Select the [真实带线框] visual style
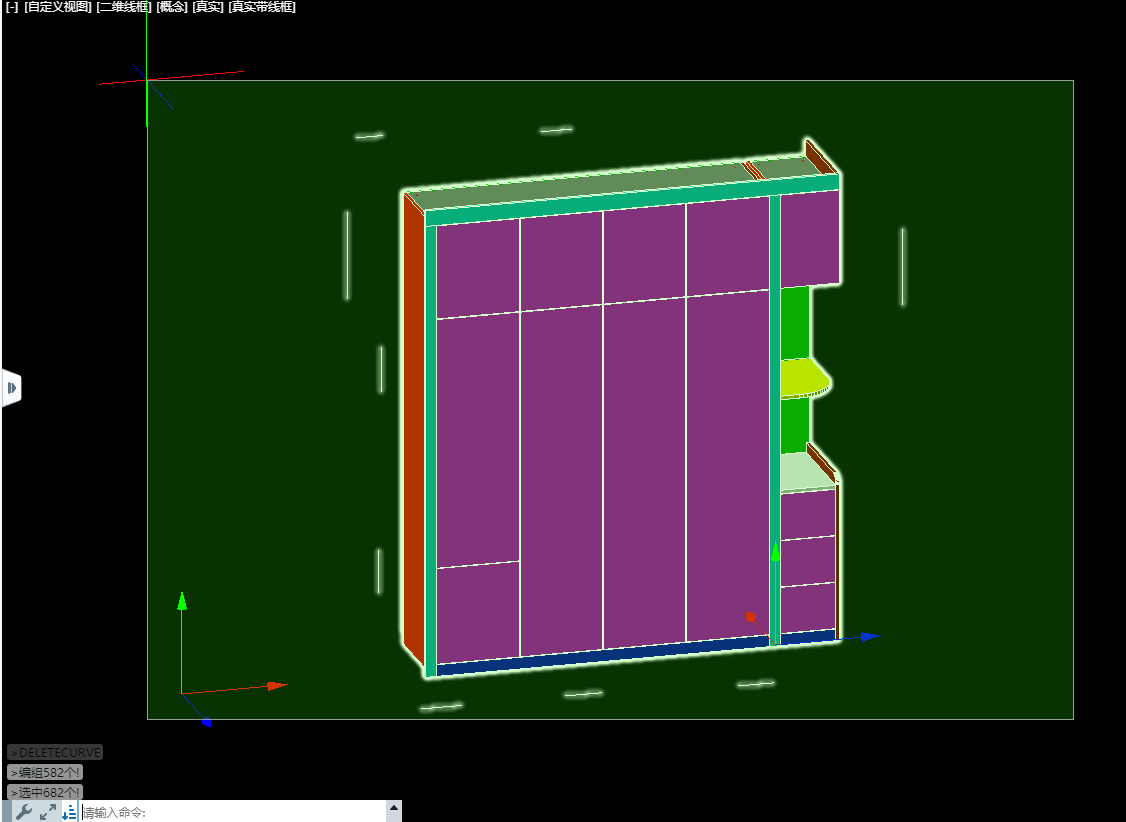This screenshot has width=1126, height=822. [x=262, y=7]
